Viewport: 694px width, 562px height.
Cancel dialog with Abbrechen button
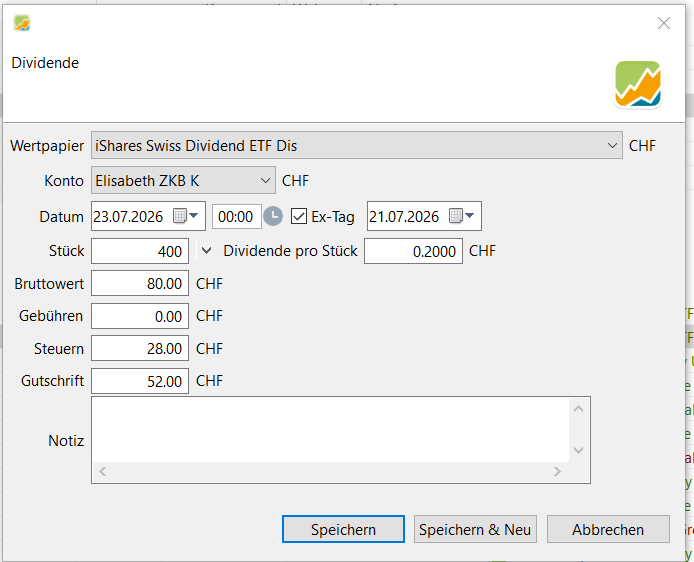[608, 529]
